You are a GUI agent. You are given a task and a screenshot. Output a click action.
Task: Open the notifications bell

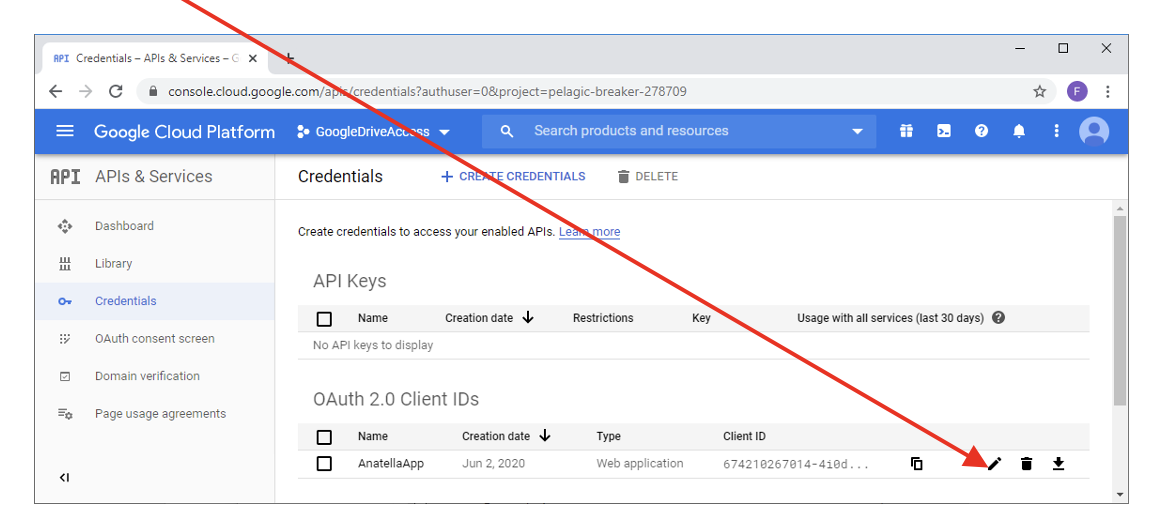click(1019, 131)
